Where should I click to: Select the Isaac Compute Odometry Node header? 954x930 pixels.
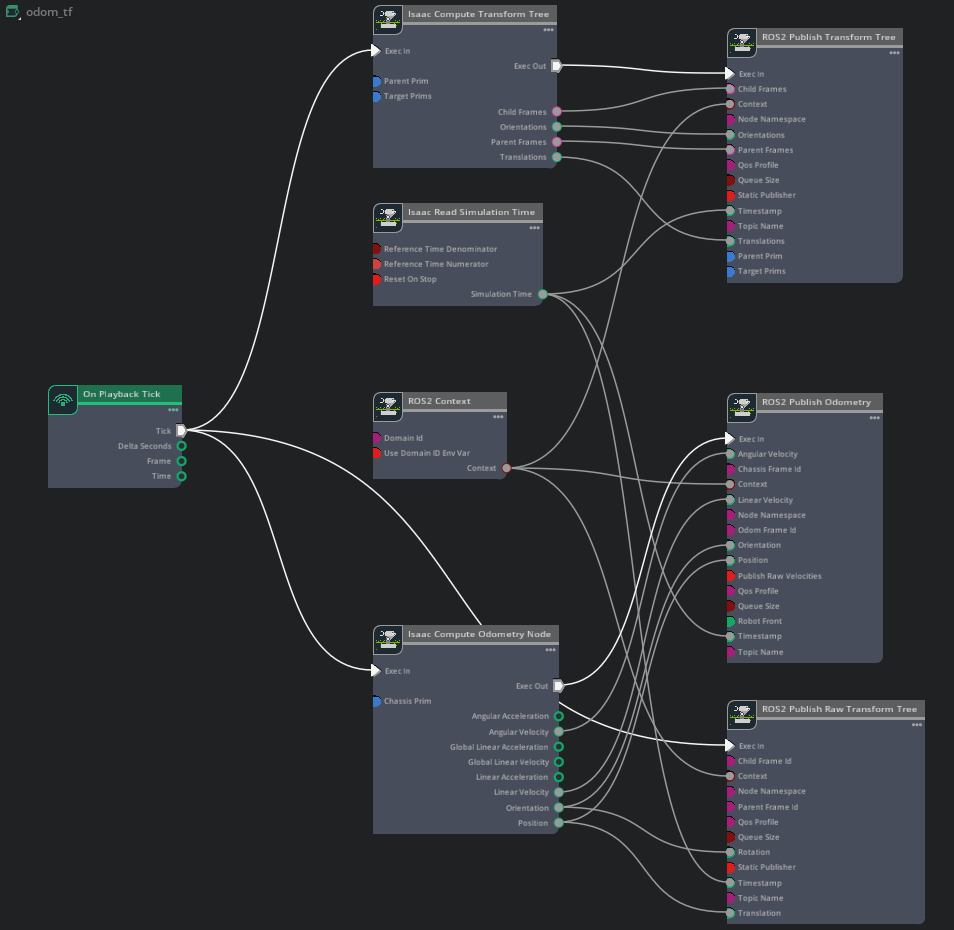480,634
